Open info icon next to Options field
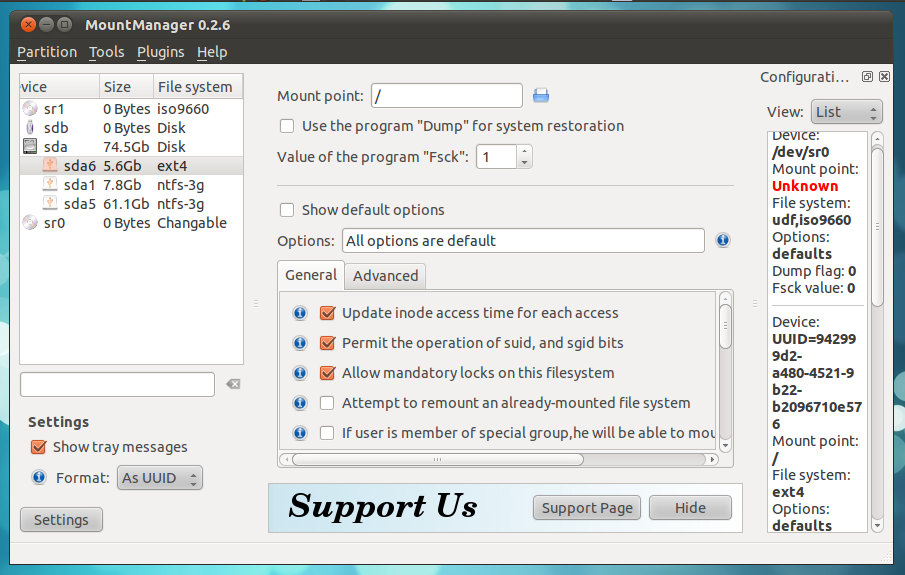Screen dimensions: 905x575 coord(723,240)
